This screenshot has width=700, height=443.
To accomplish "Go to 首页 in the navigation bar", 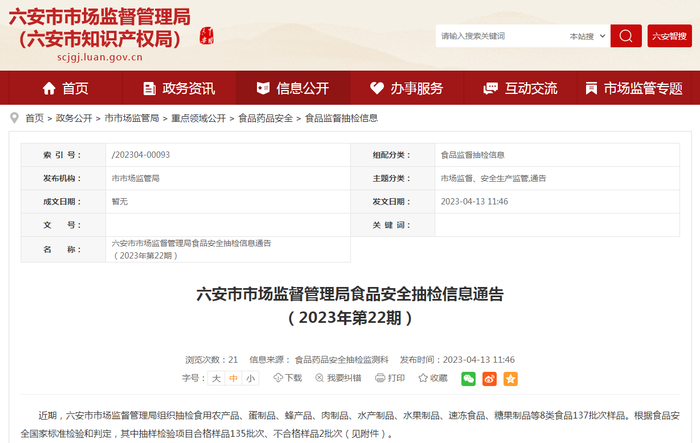I will coord(65,88).
